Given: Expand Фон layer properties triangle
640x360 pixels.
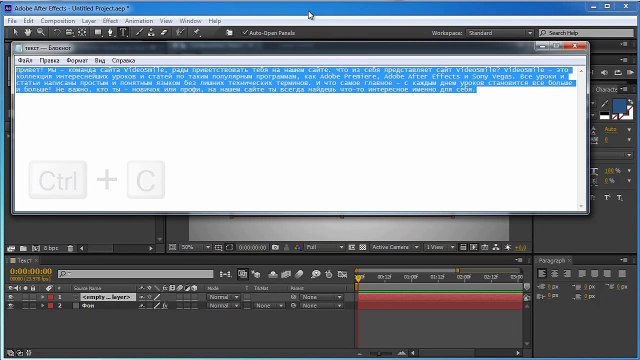Looking at the screenshot, I should click(x=42, y=306).
